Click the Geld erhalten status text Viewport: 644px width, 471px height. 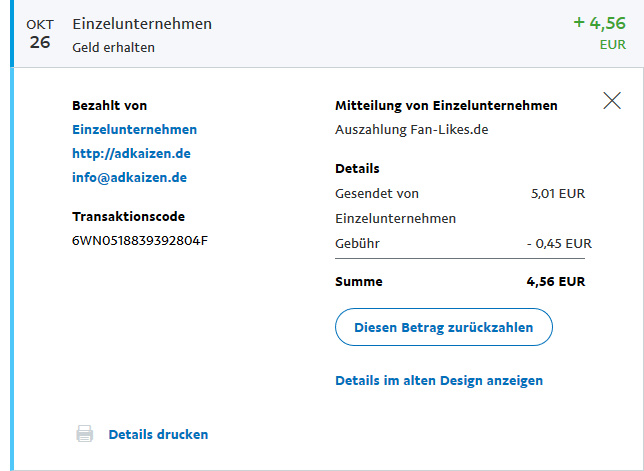coord(113,46)
